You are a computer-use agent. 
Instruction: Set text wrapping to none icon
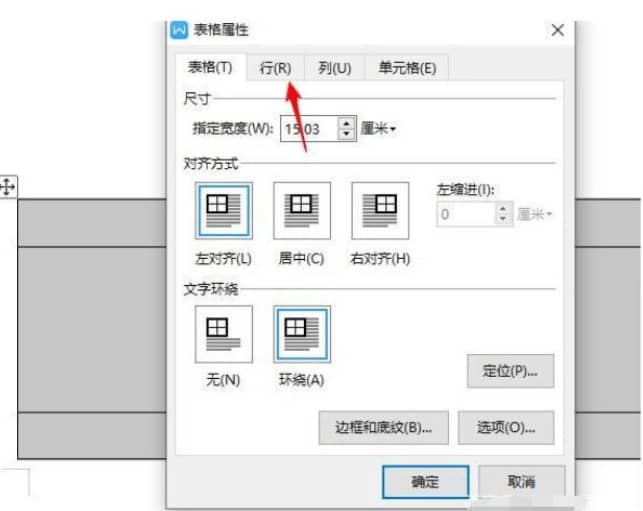(x=223, y=334)
